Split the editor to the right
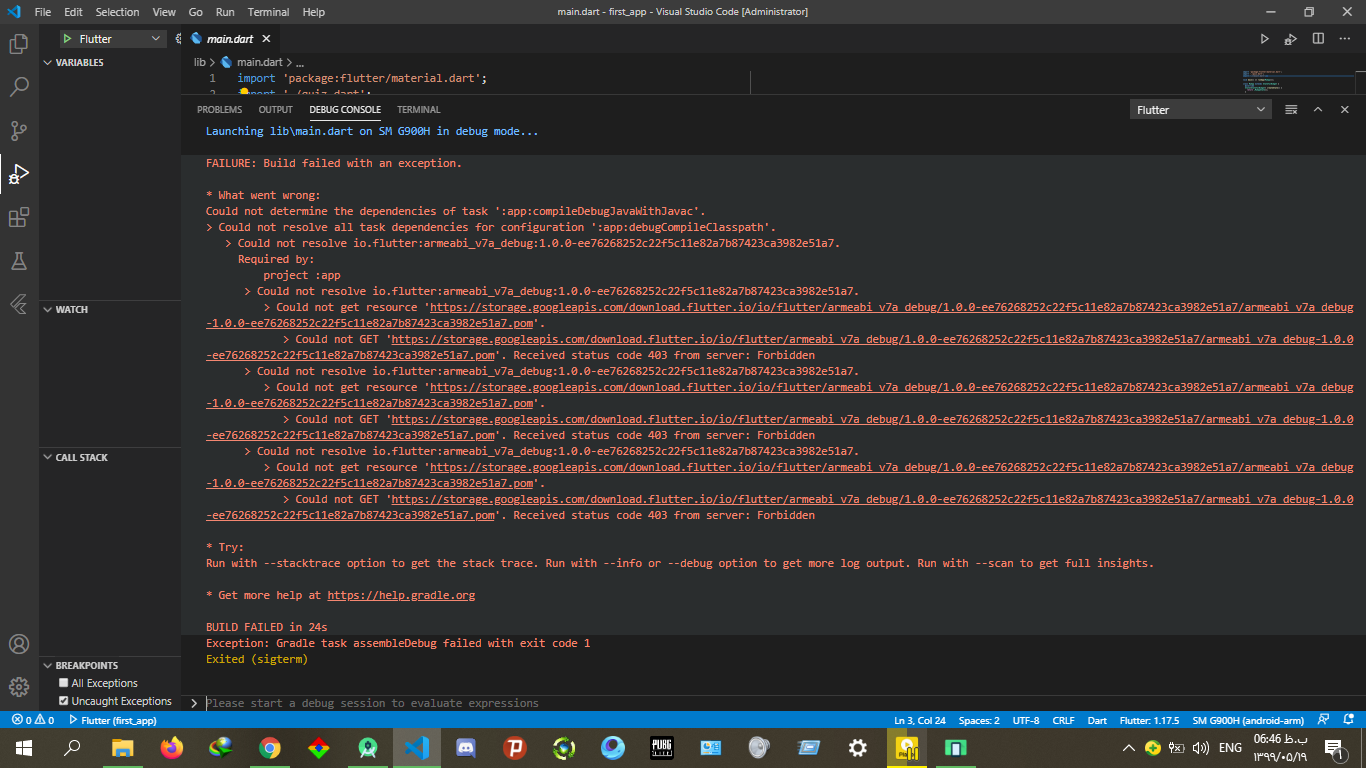The height and width of the screenshot is (768, 1366). point(1318,39)
